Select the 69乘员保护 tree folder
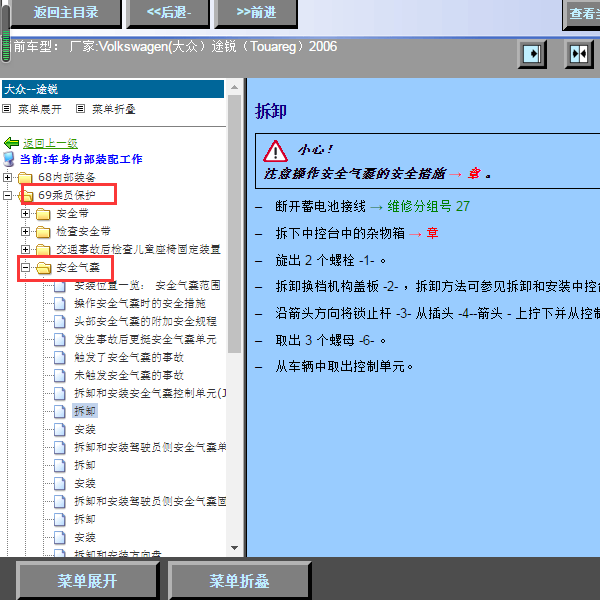Viewport: 600px width, 600px height. (x=67, y=196)
